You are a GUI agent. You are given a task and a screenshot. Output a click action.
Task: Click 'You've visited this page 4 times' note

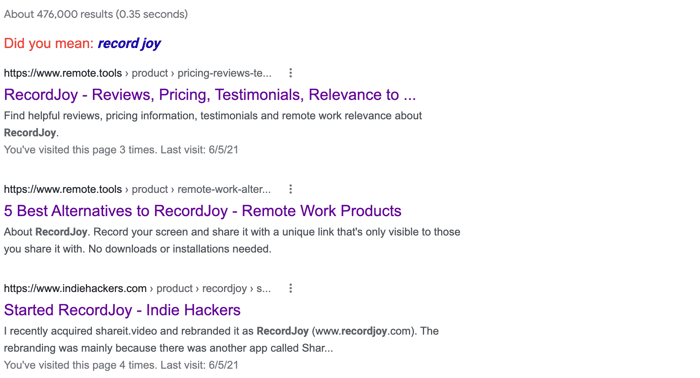[121, 365]
